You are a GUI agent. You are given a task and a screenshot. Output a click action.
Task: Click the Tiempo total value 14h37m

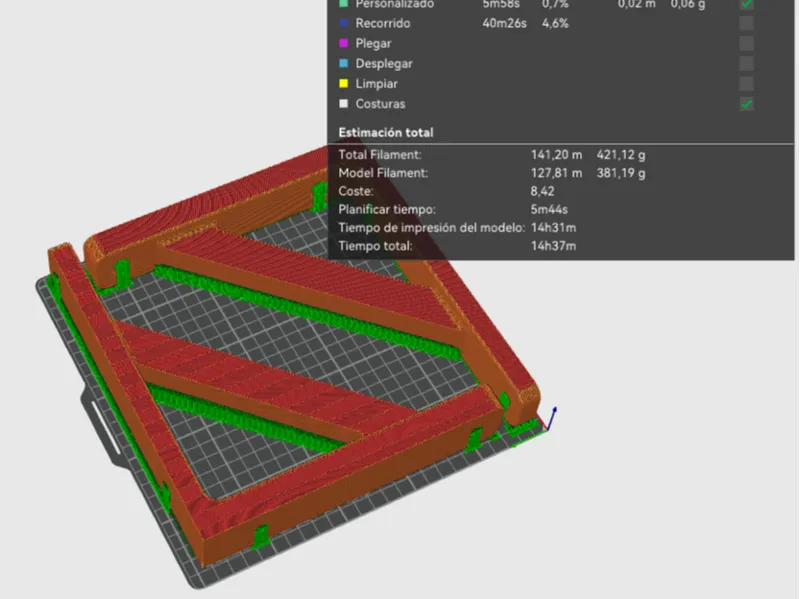coord(554,246)
